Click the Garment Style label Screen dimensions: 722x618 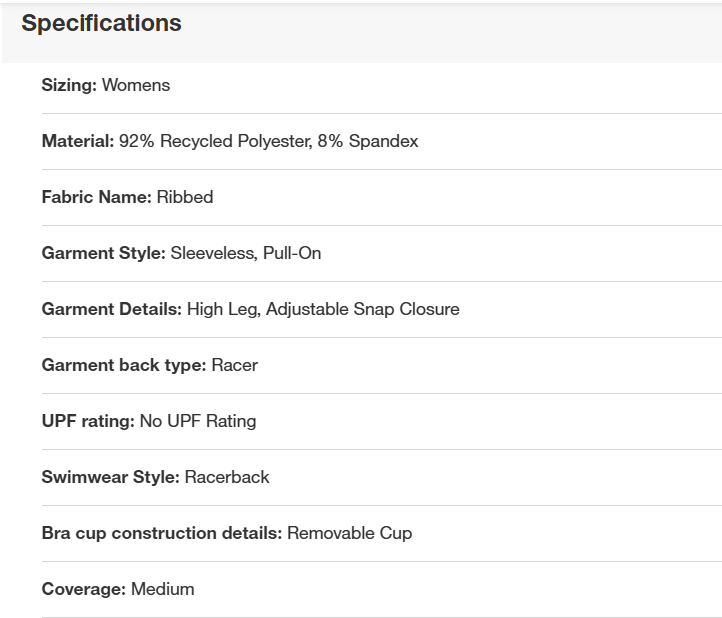pyautogui.click(x=103, y=253)
